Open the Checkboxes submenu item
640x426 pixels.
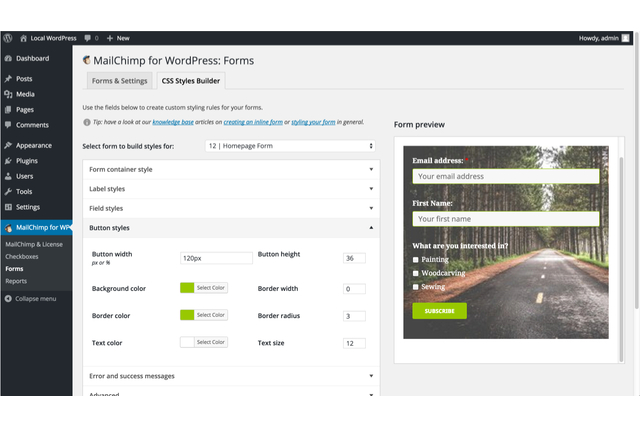point(22,257)
